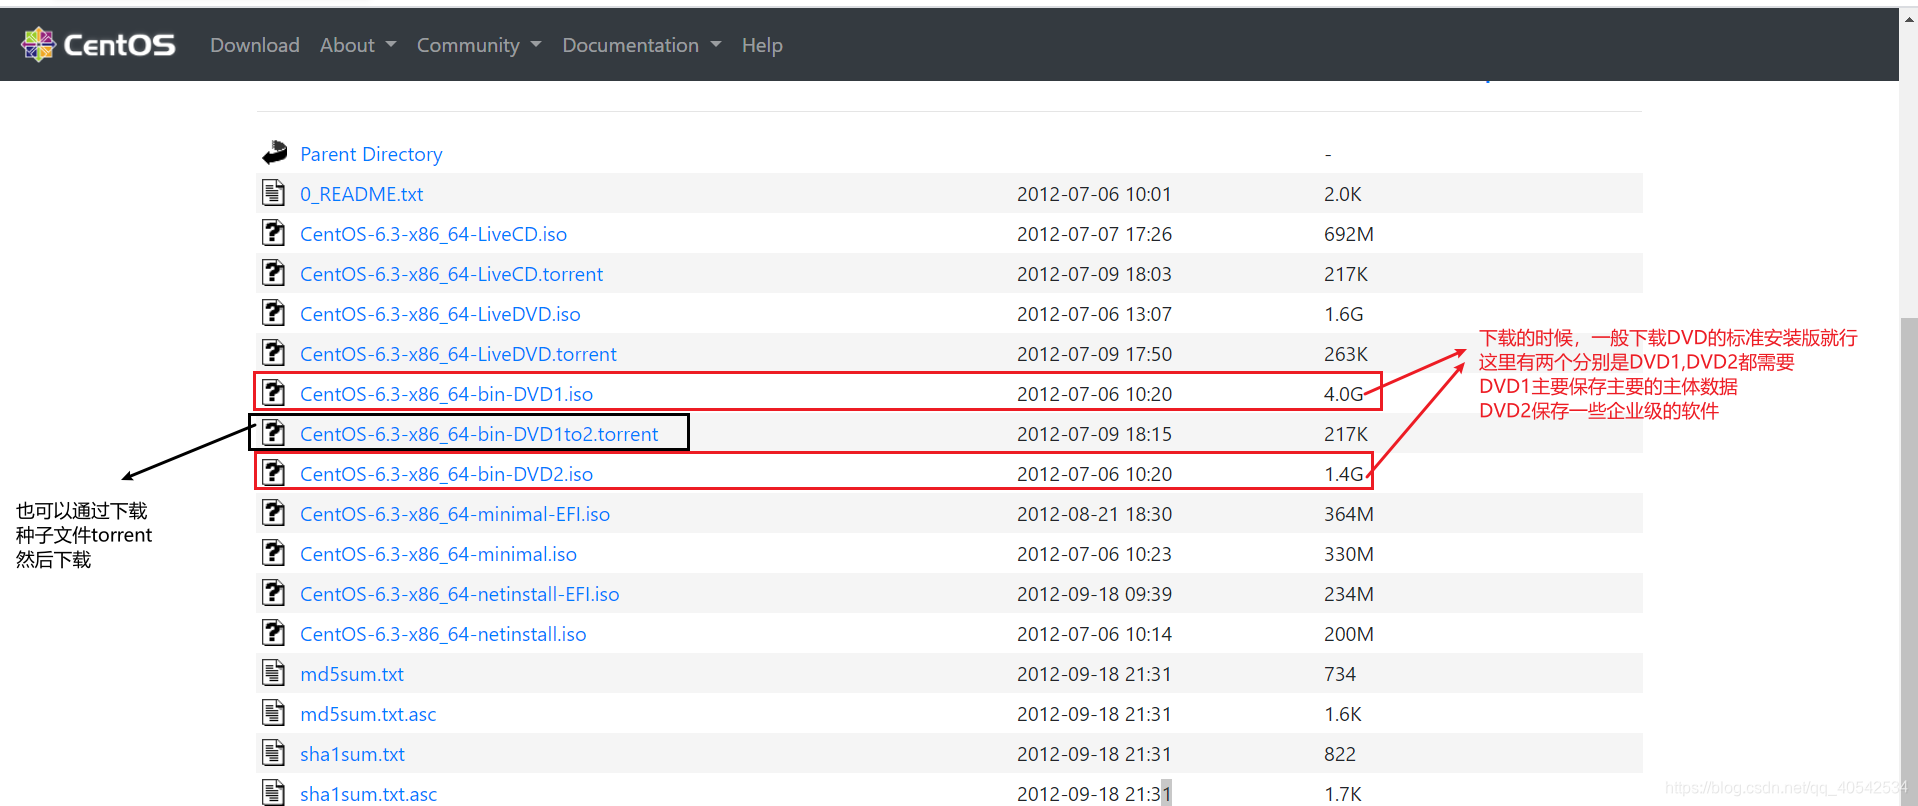Screen dimensions: 1918x806
Task: Download CentOS-6.3-x86_64-minimal.iso
Action: click(438, 554)
